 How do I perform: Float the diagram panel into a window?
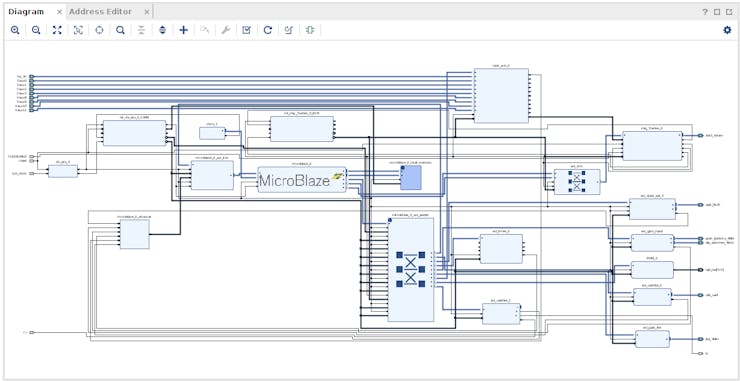pos(730,12)
